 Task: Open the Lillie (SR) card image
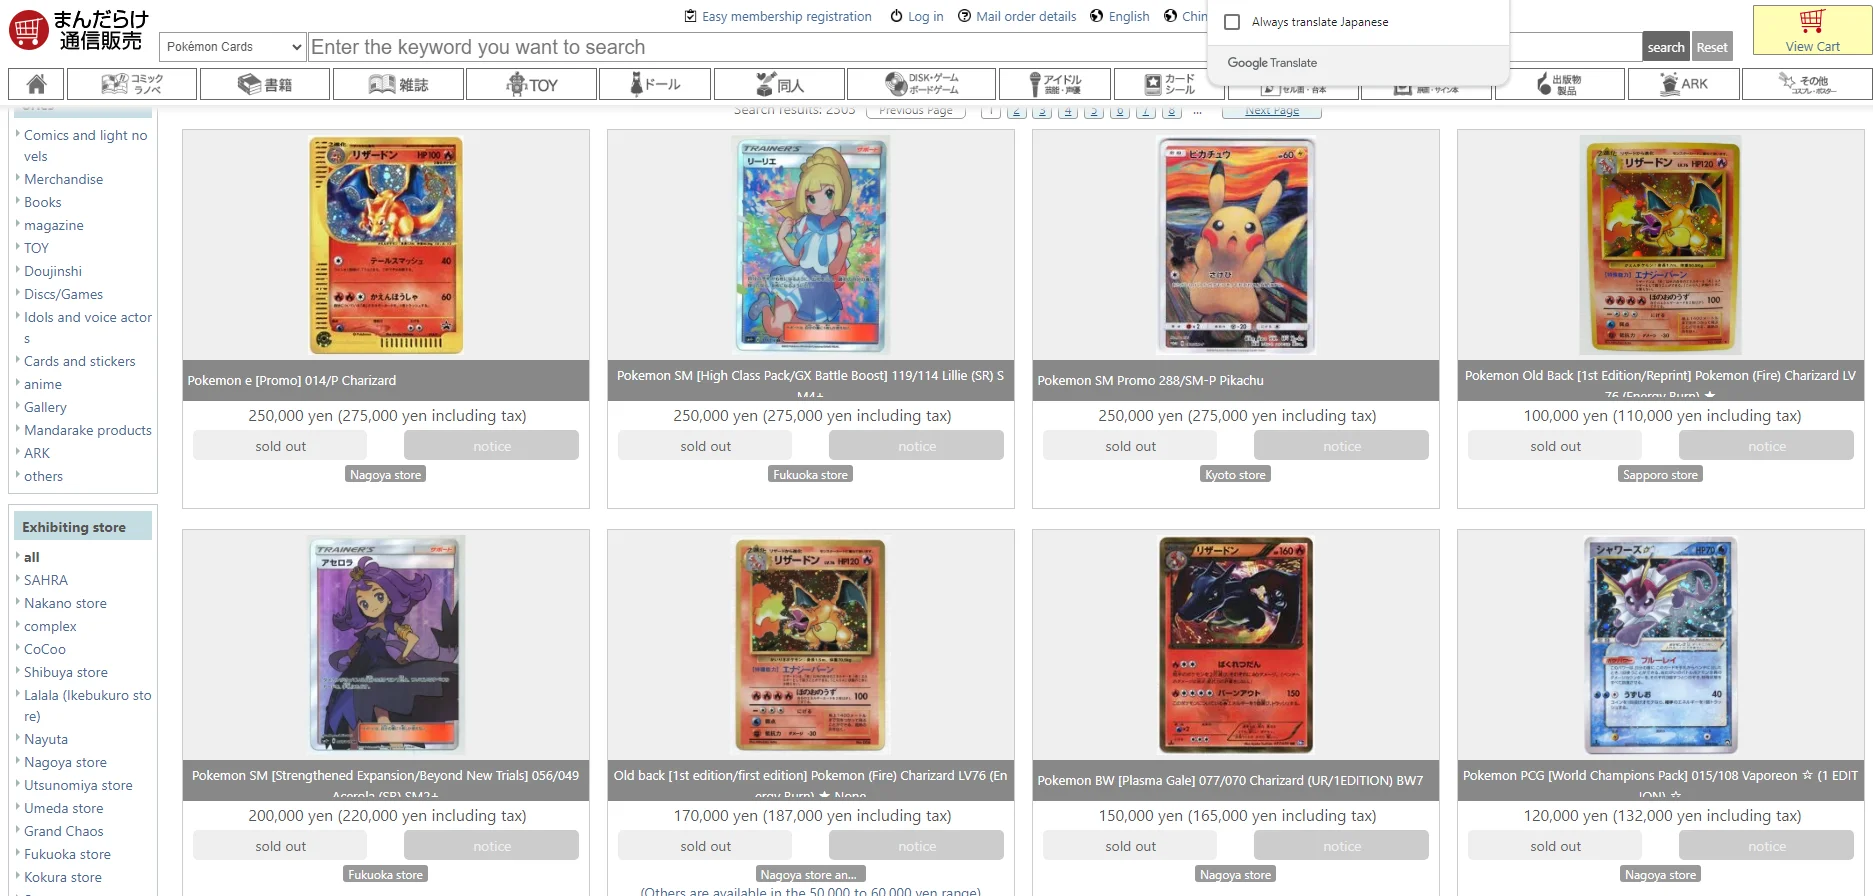(811, 245)
